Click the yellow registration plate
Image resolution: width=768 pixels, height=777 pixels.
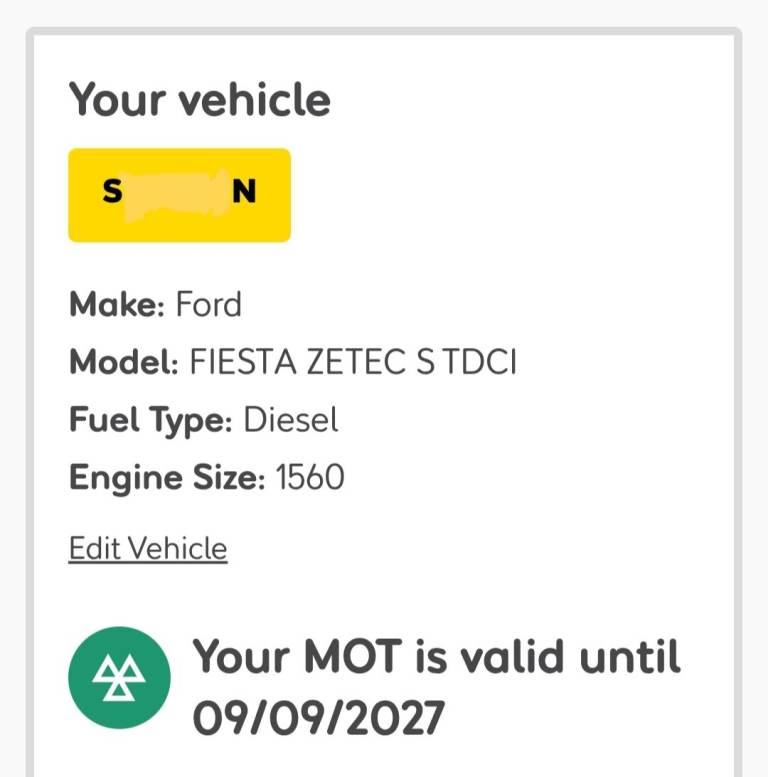[179, 195]
